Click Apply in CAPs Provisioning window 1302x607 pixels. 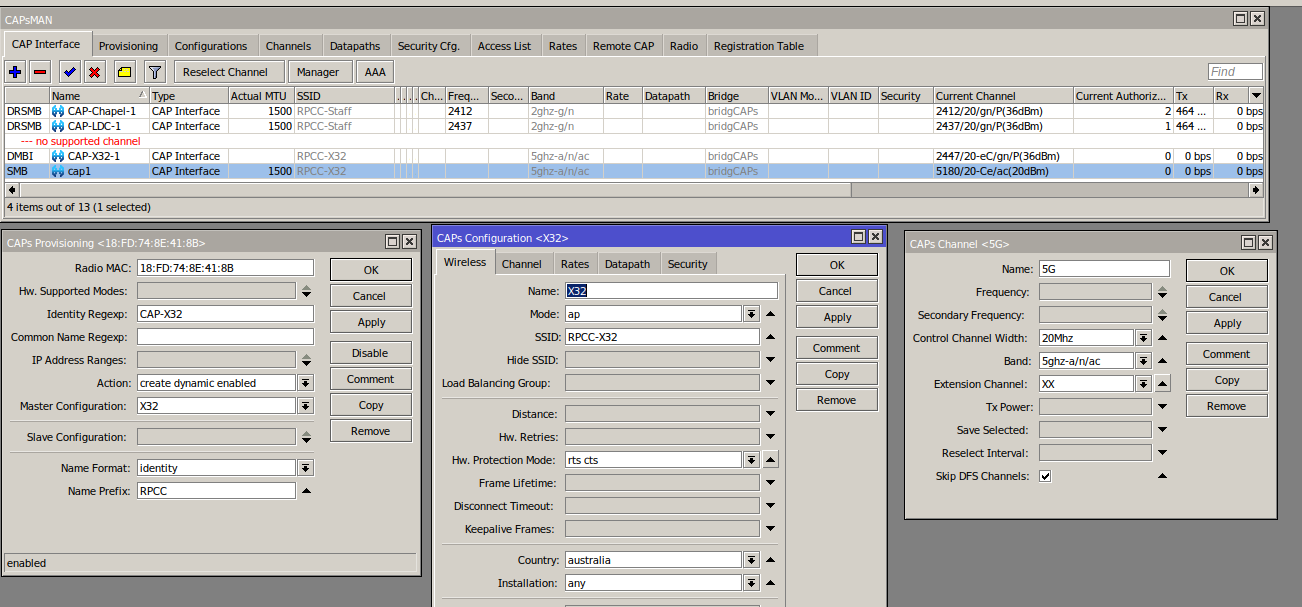pyautogui.click(x=371, y=322)
